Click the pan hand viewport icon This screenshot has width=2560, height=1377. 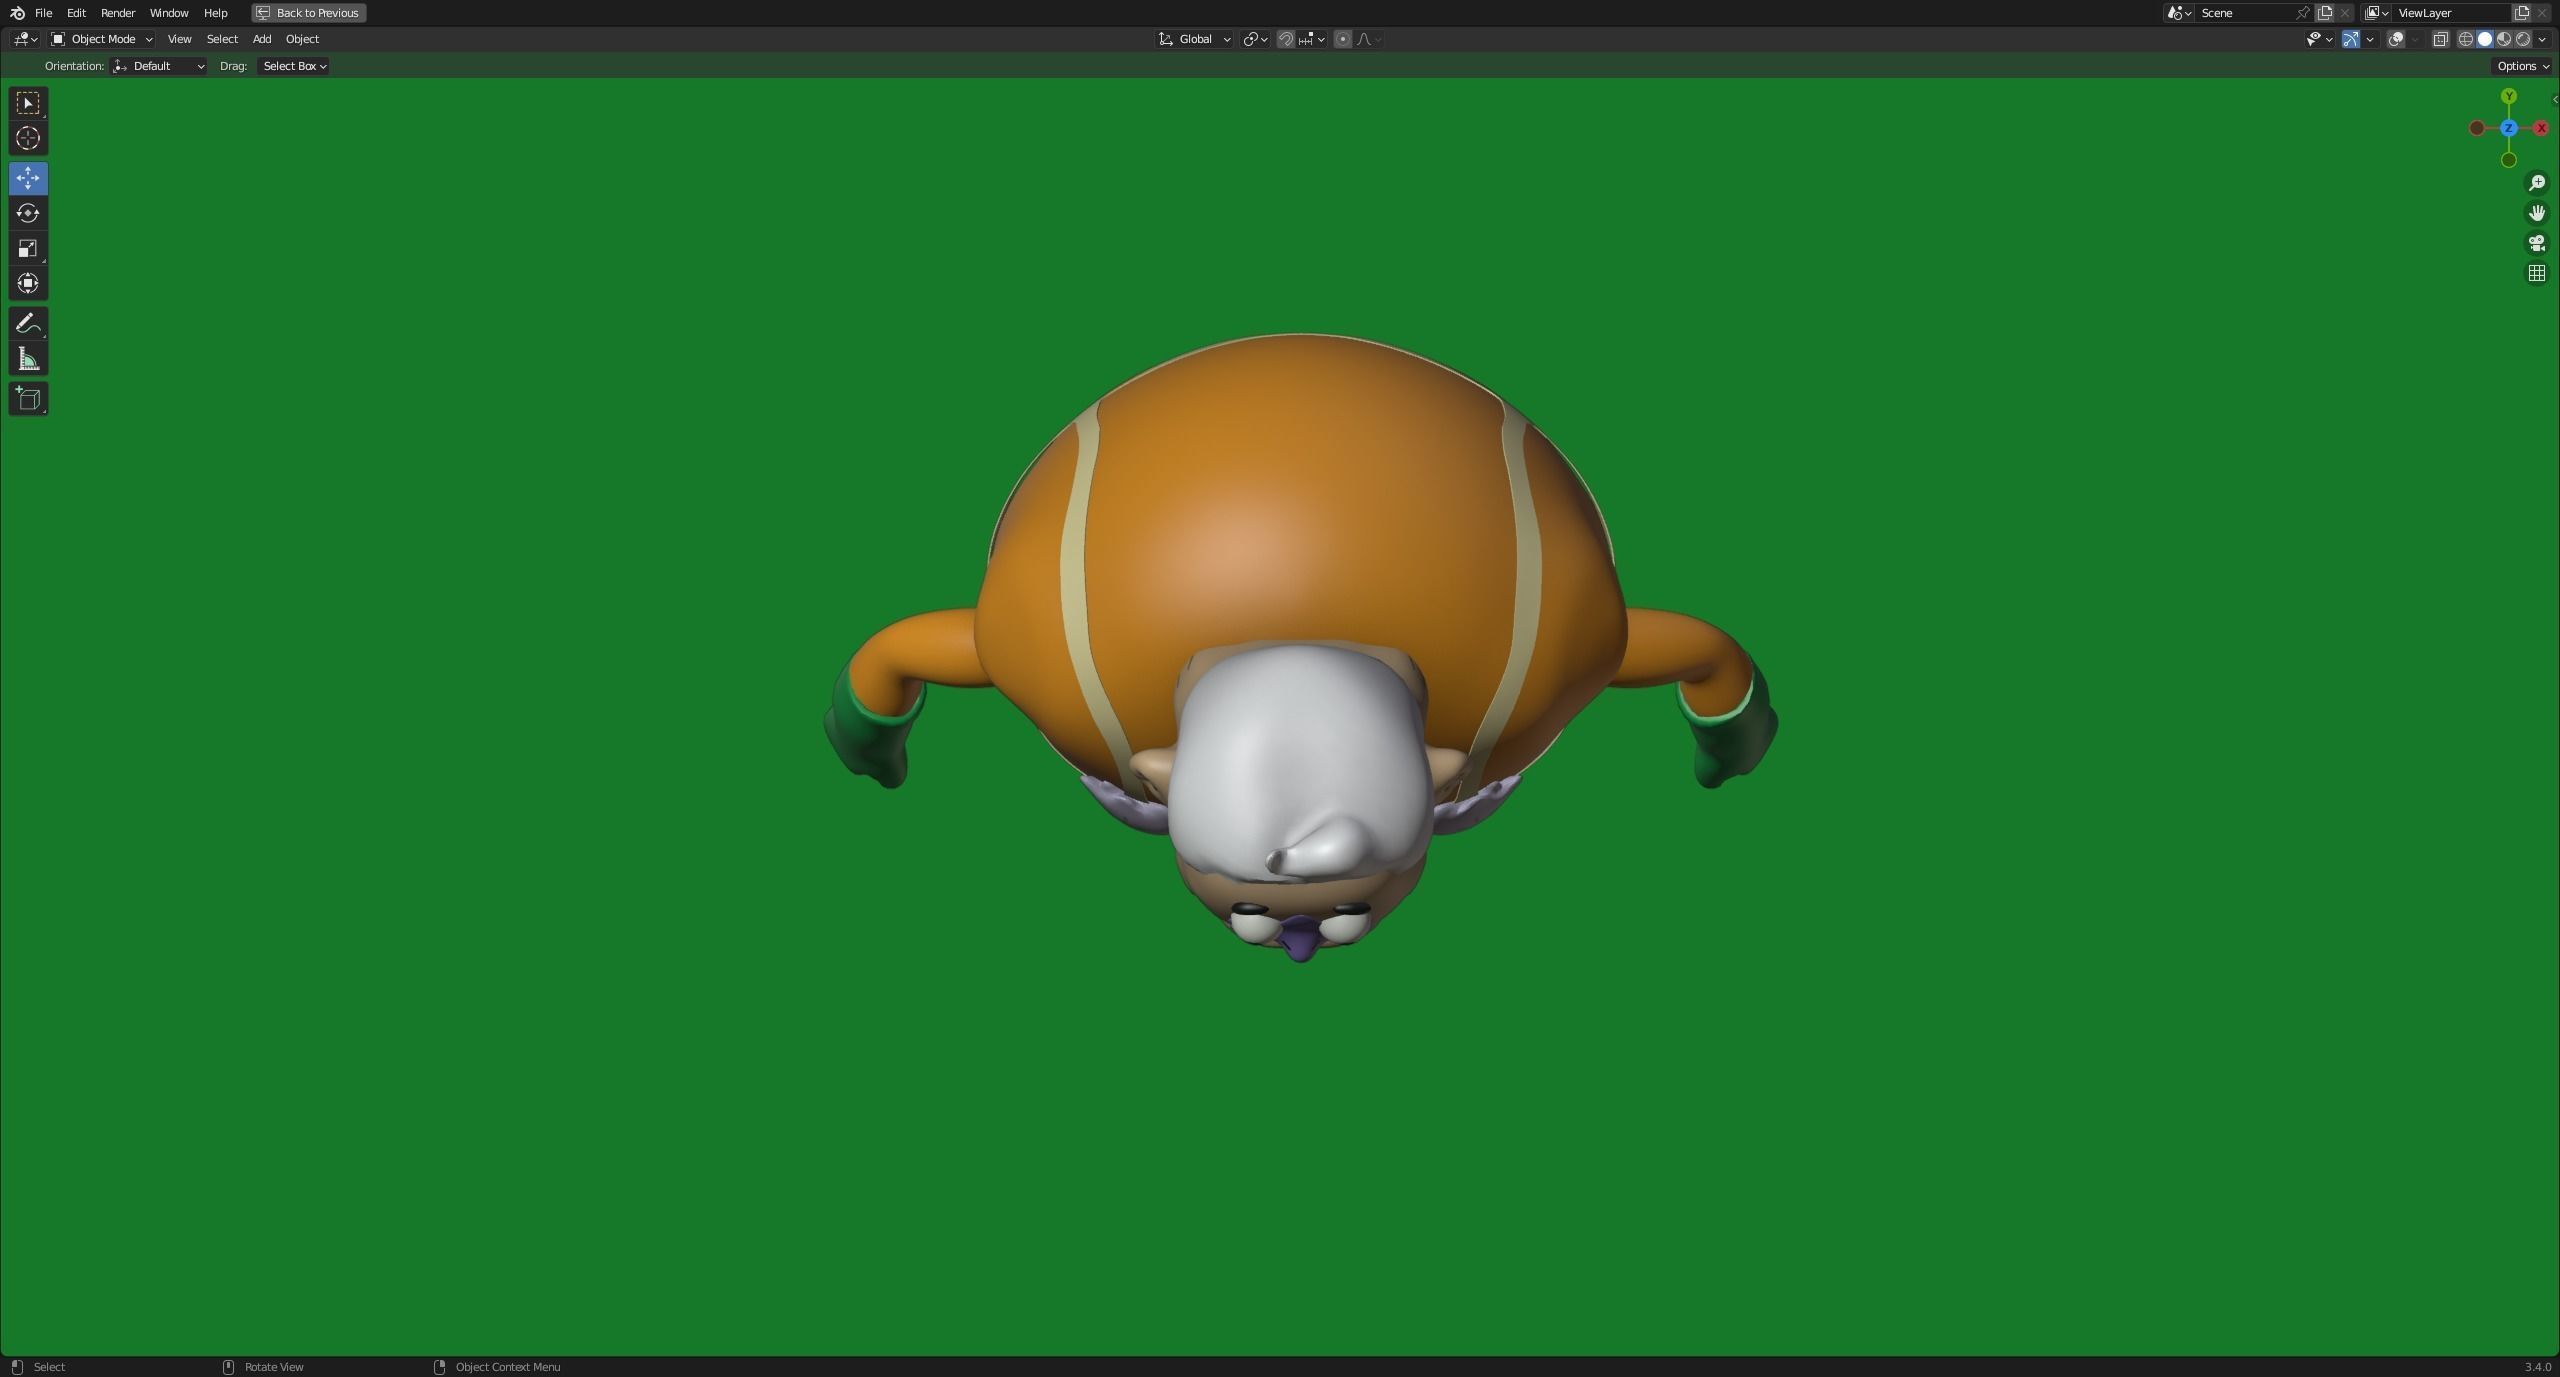coord(2536,213)
